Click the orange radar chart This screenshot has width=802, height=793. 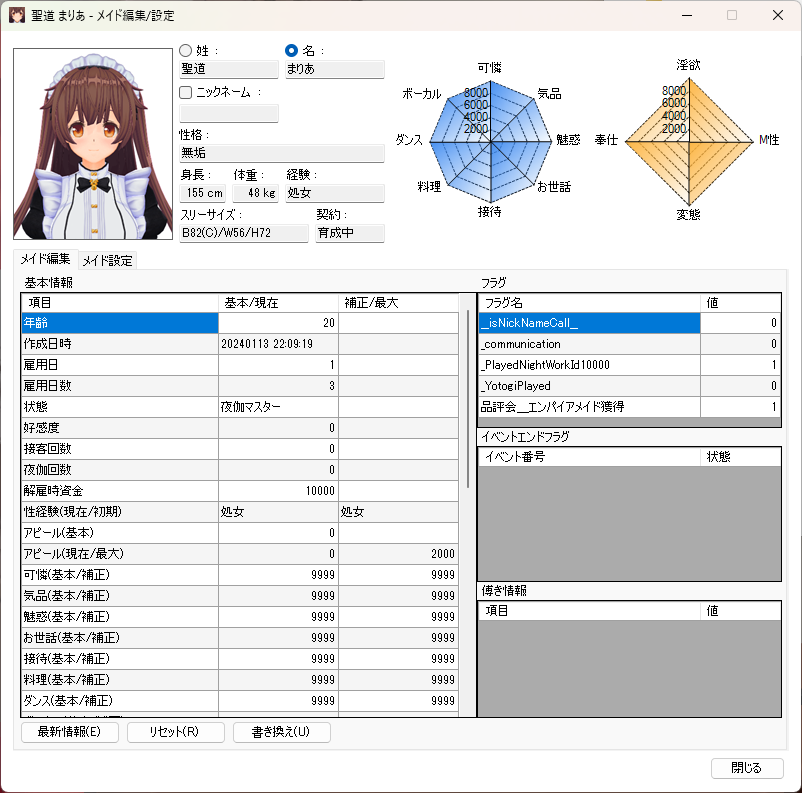pos(688,141)
